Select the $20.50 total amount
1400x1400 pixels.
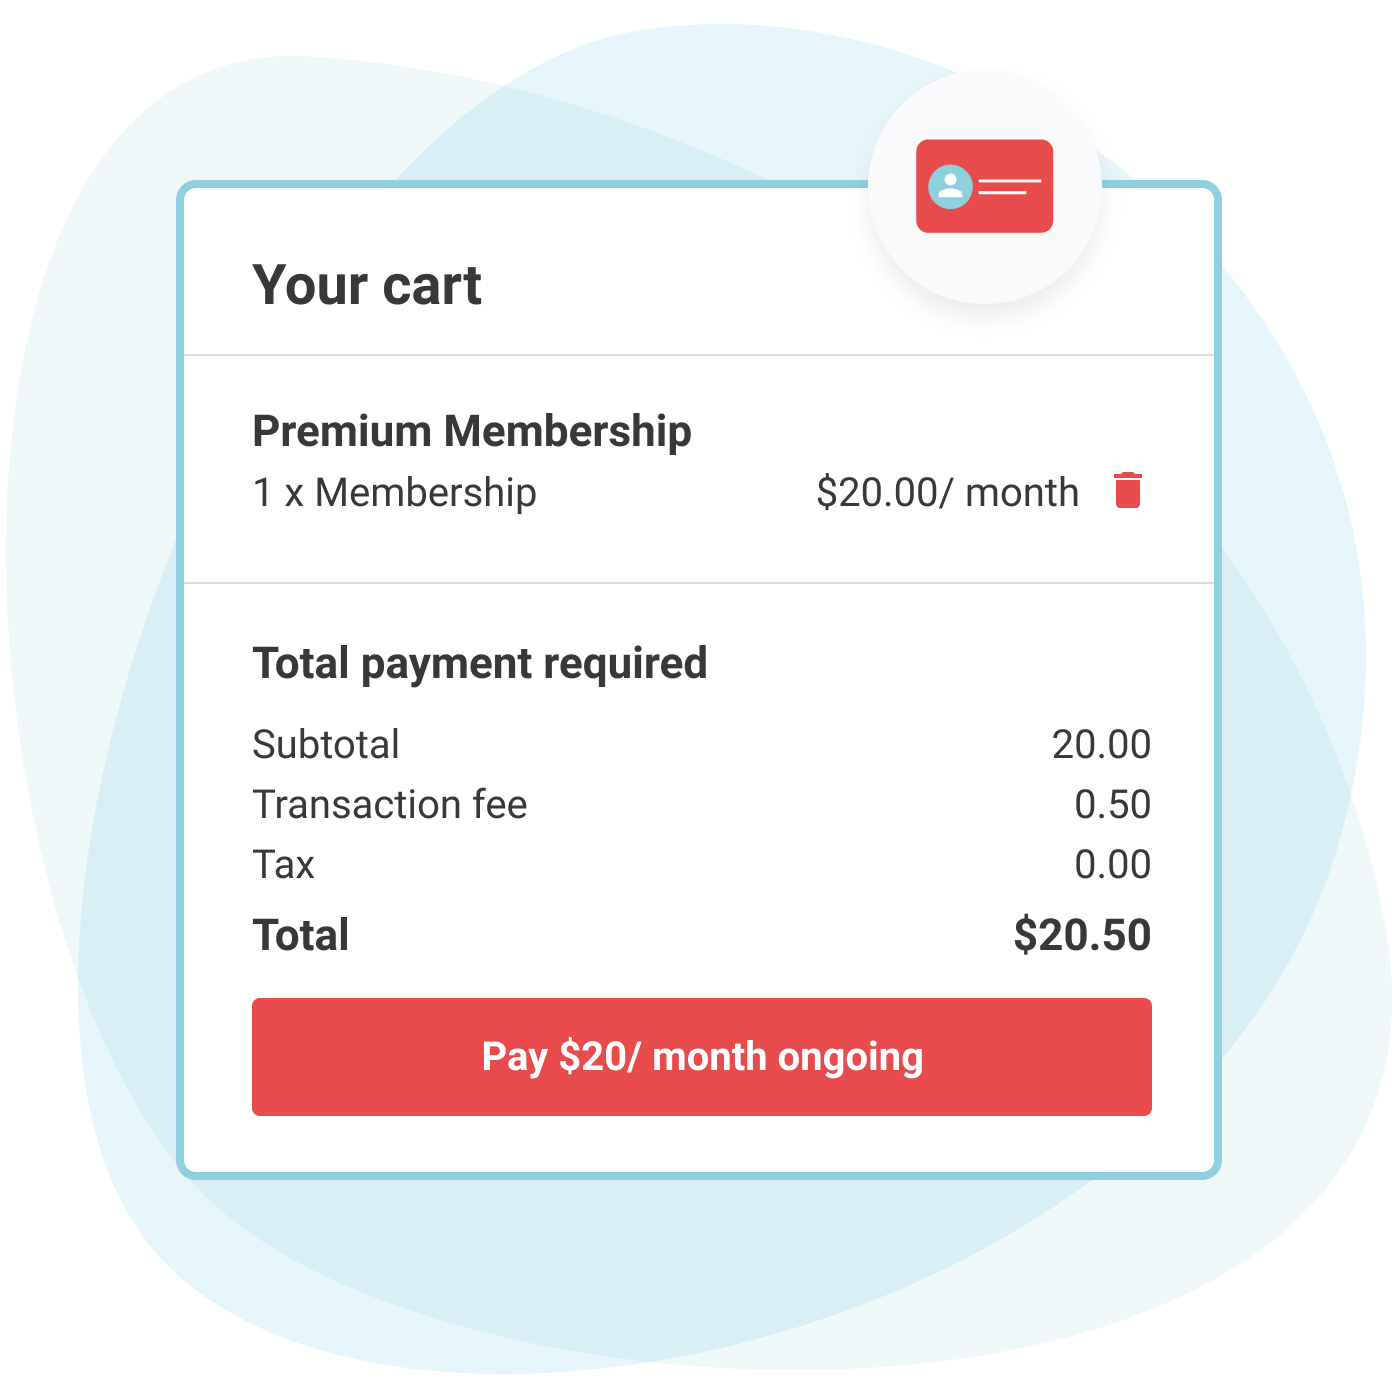pos(1082,936)
